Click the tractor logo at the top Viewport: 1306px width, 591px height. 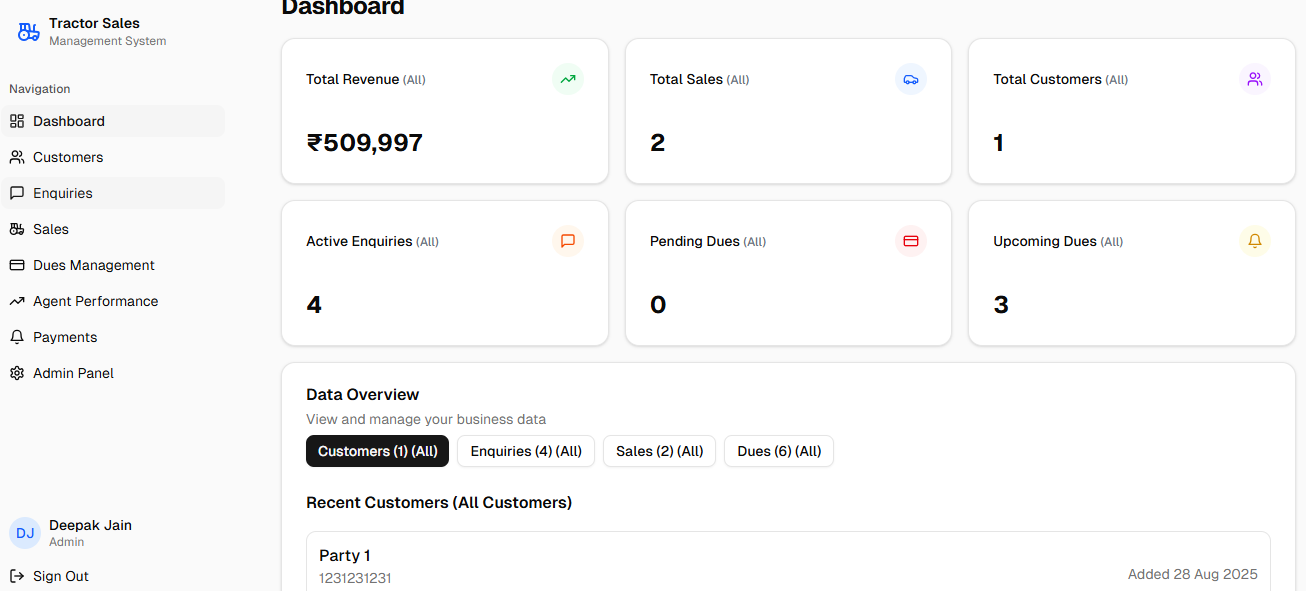pos(28,31)
